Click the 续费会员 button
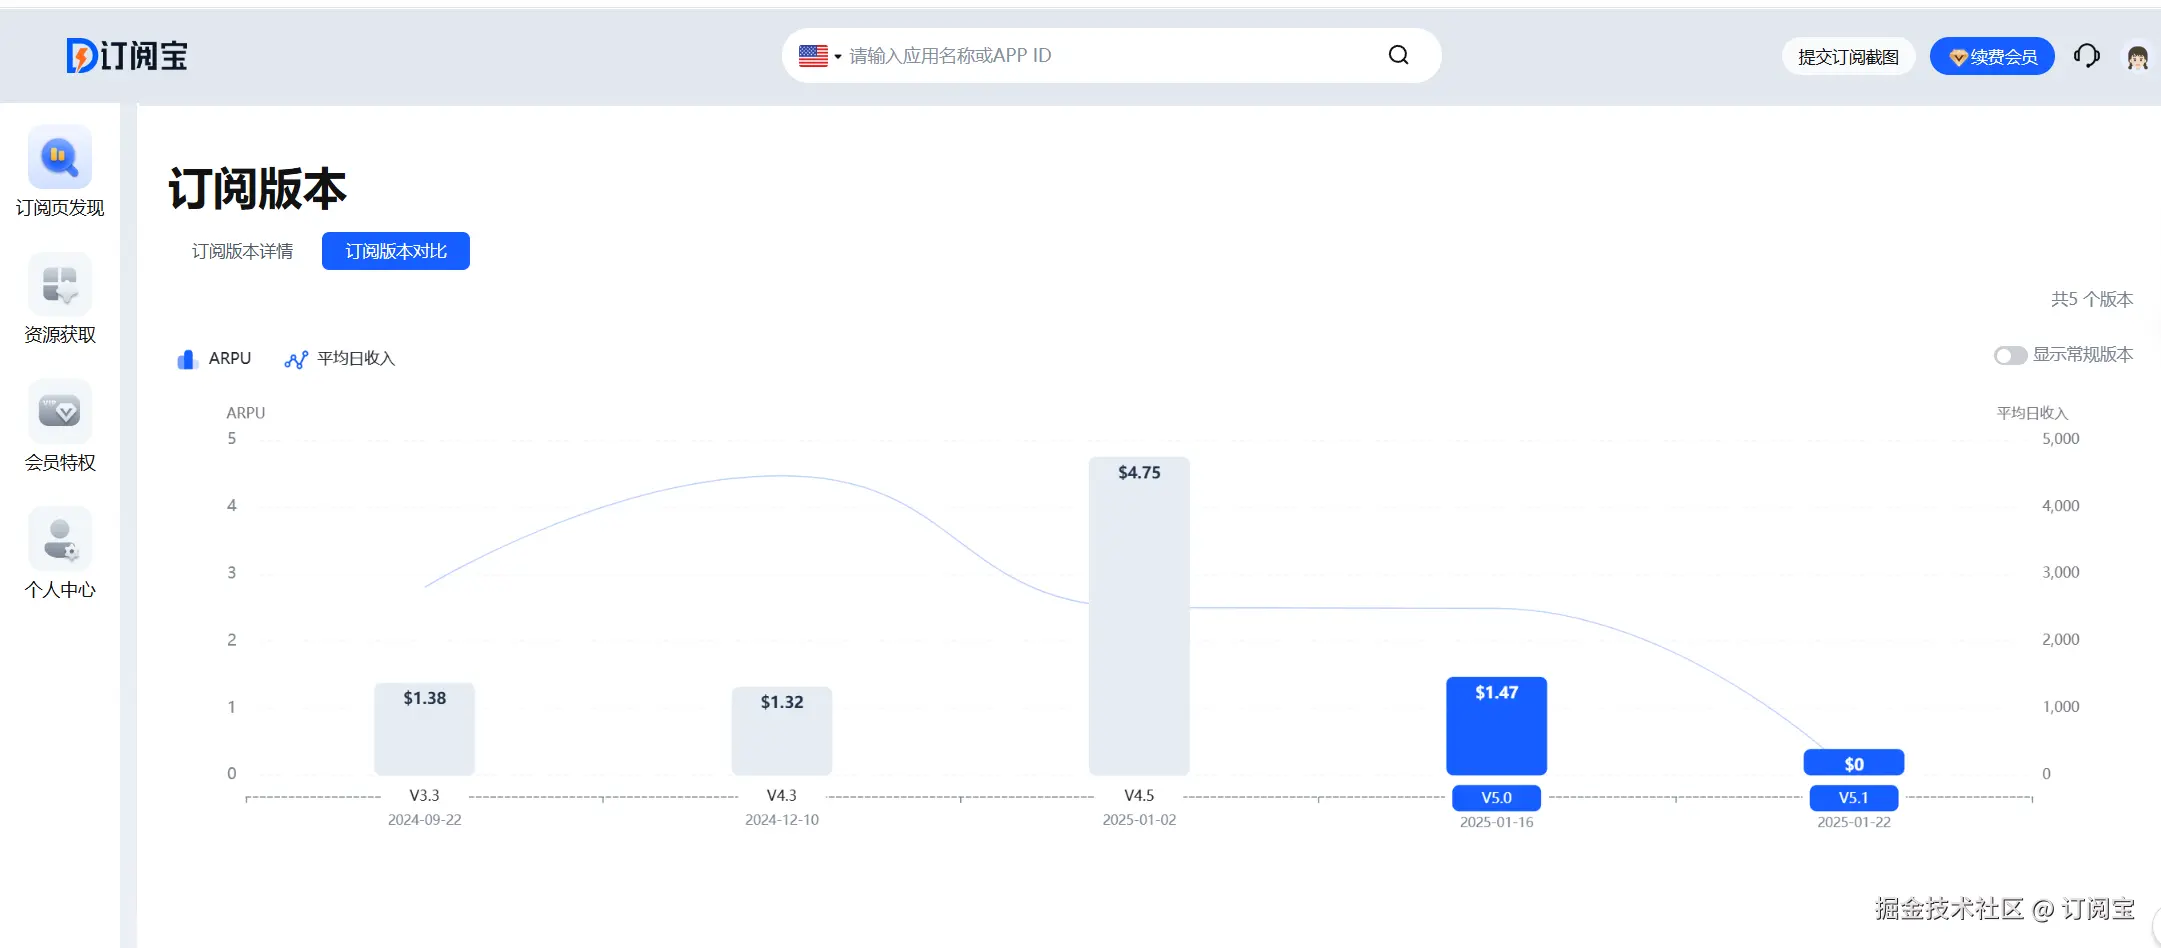Viewport: 2161px width, 948px height. (x=1991, y=57)
